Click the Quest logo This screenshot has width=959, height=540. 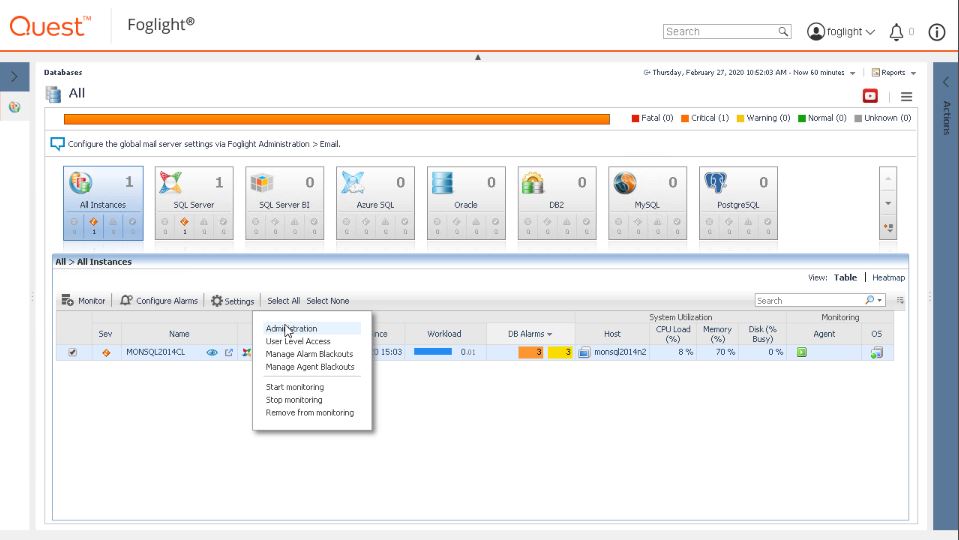[x=50, y=26]
